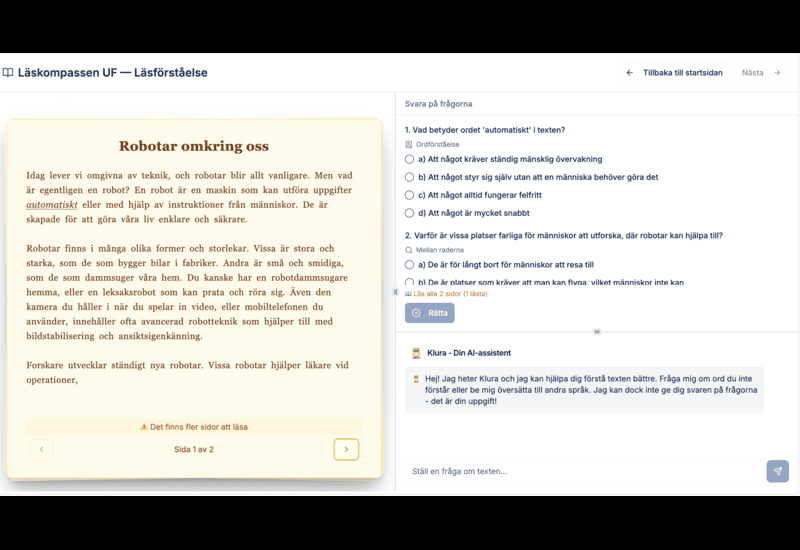The height and width of the screenshot is (550, 800).
Task: Click the open book logo icon
Action: pos(8,73)
